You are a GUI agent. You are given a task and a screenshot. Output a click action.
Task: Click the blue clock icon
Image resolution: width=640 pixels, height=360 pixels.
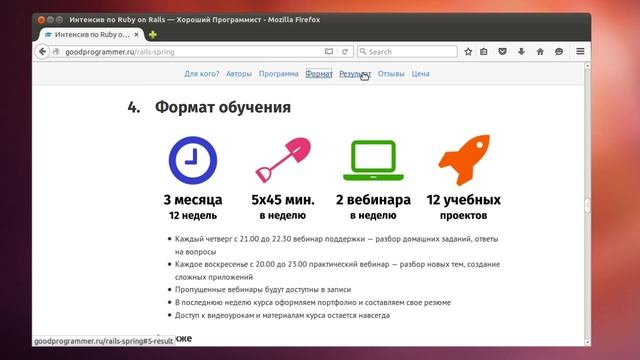pos(193,160)
